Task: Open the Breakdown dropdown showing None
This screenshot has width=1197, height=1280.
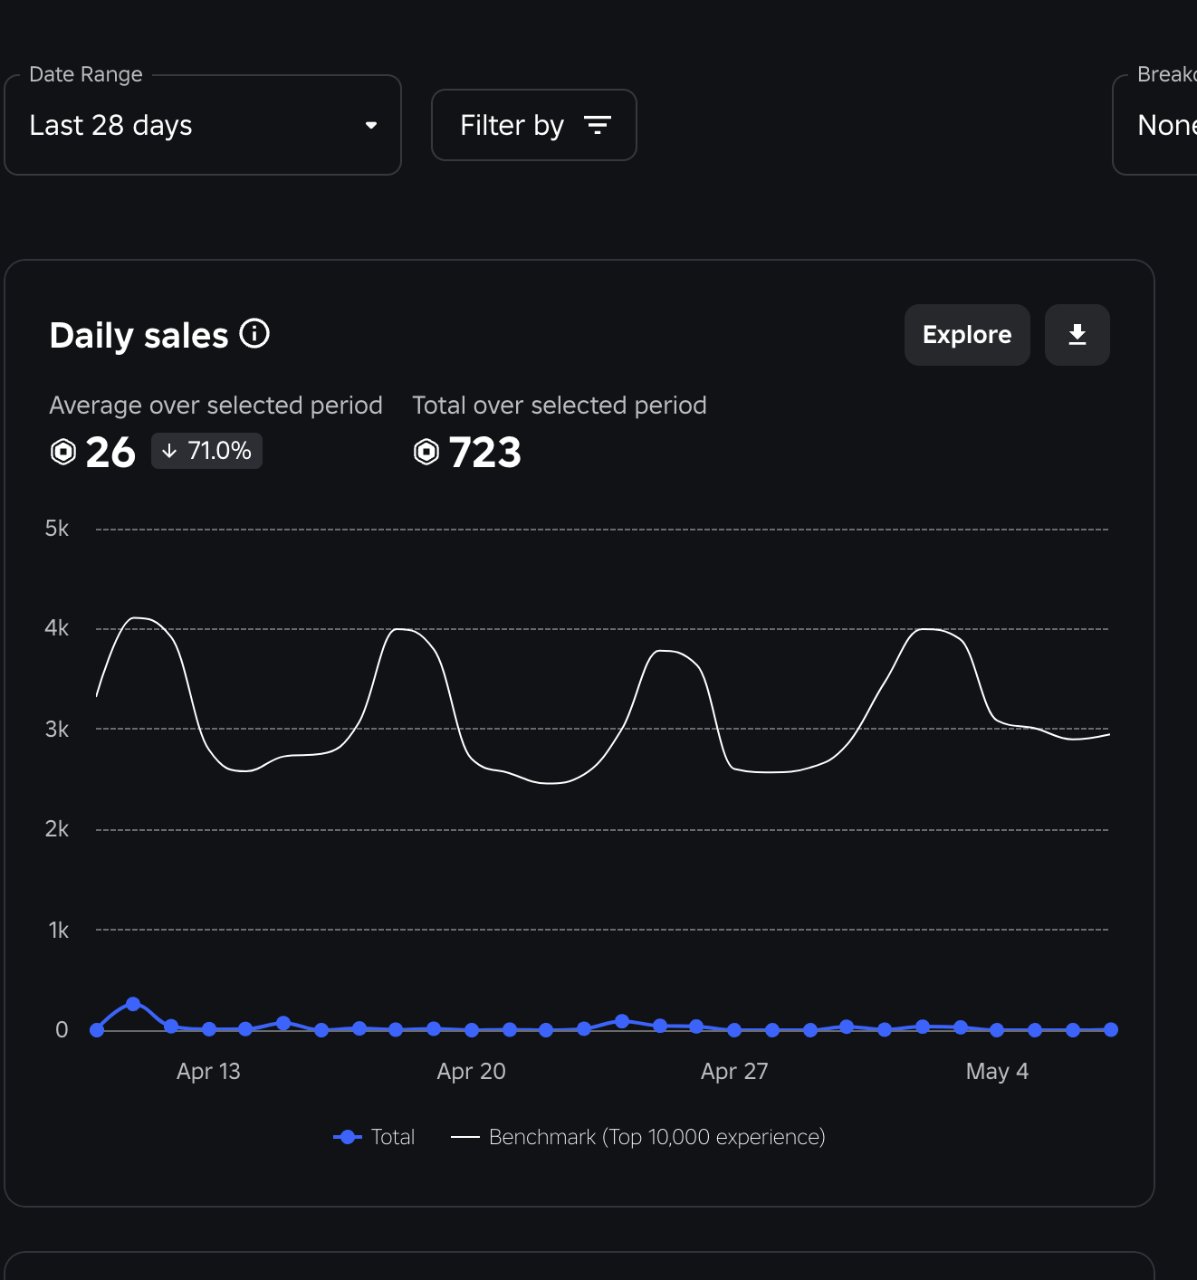Action: tap(1156, 125)
